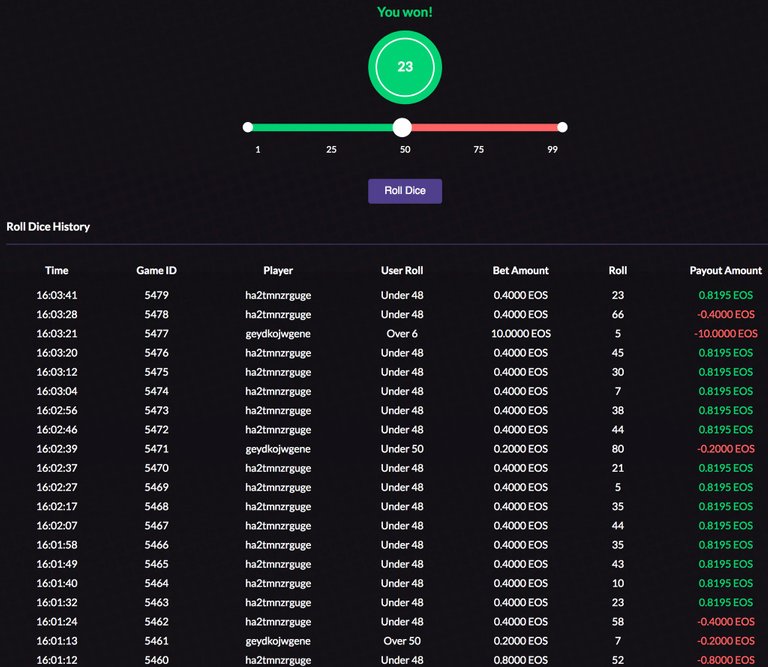
Task: Click the -10.0000 EOS payout amount
Action: click(x=725, y=334)
